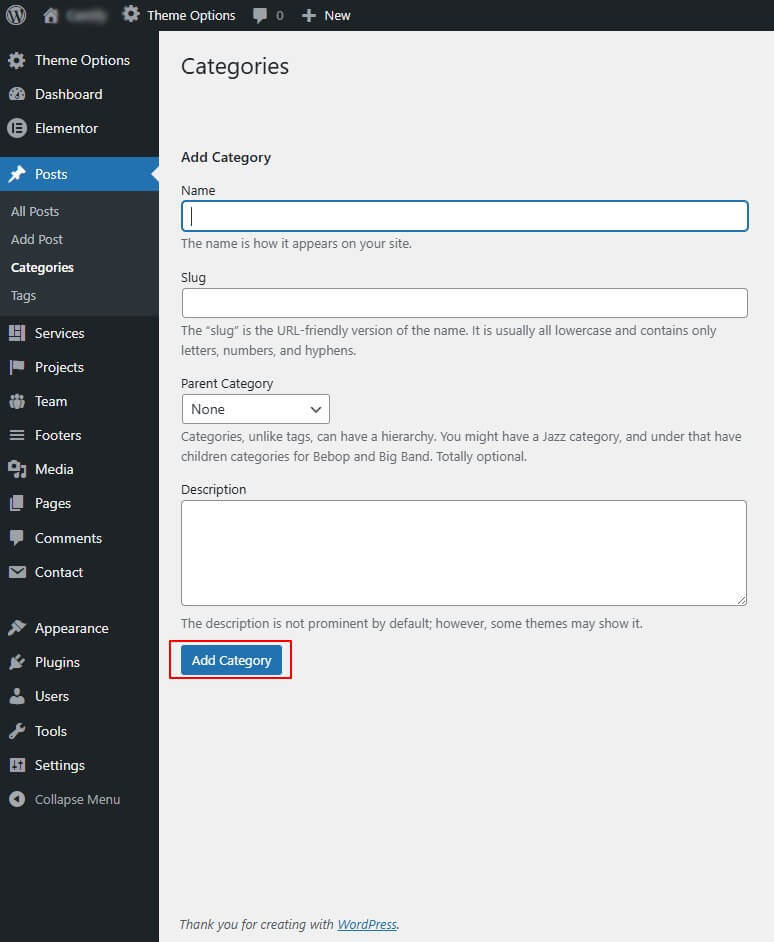Select Add Post in Posts submenu
Viewport: 774px width, 942px height.
coord(37,239)
